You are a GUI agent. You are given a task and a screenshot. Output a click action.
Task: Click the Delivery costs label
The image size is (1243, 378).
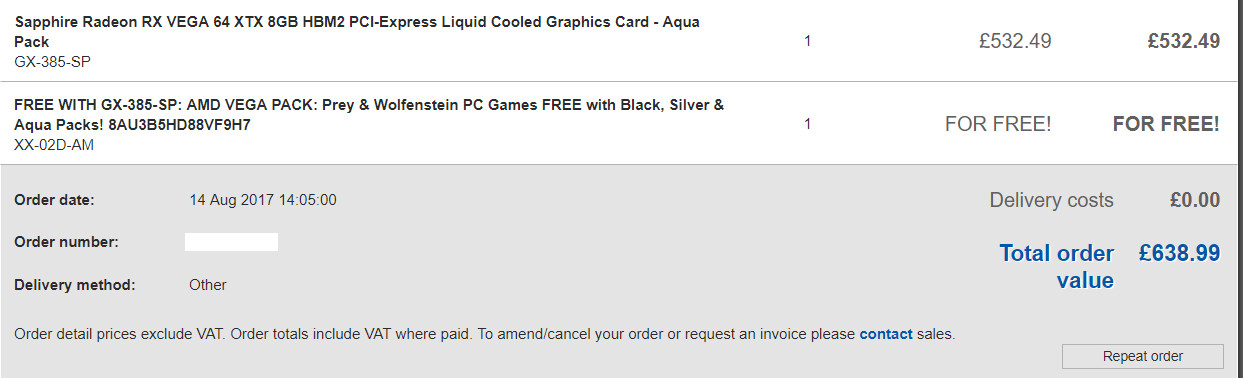click(x=1051, y=200)
